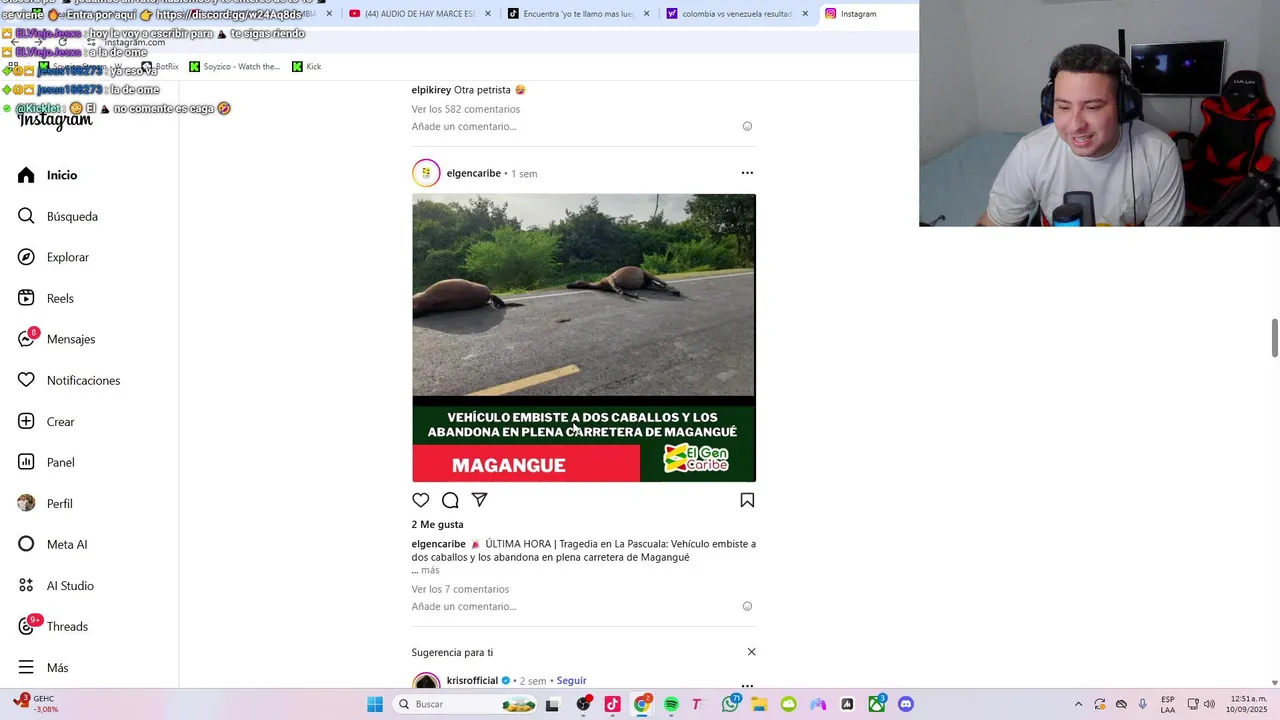
Task: Open the Windows Start button
Action: click(x=375, y=704)
